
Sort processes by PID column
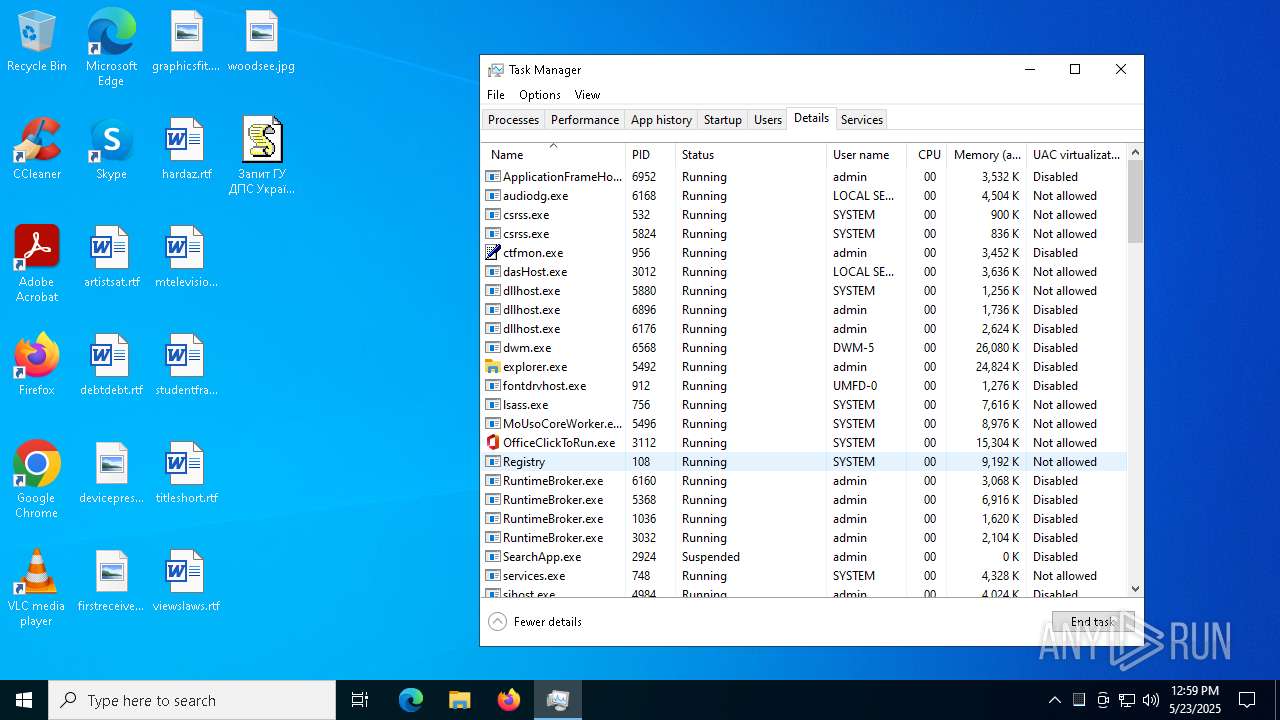click(x=650, y=155)
